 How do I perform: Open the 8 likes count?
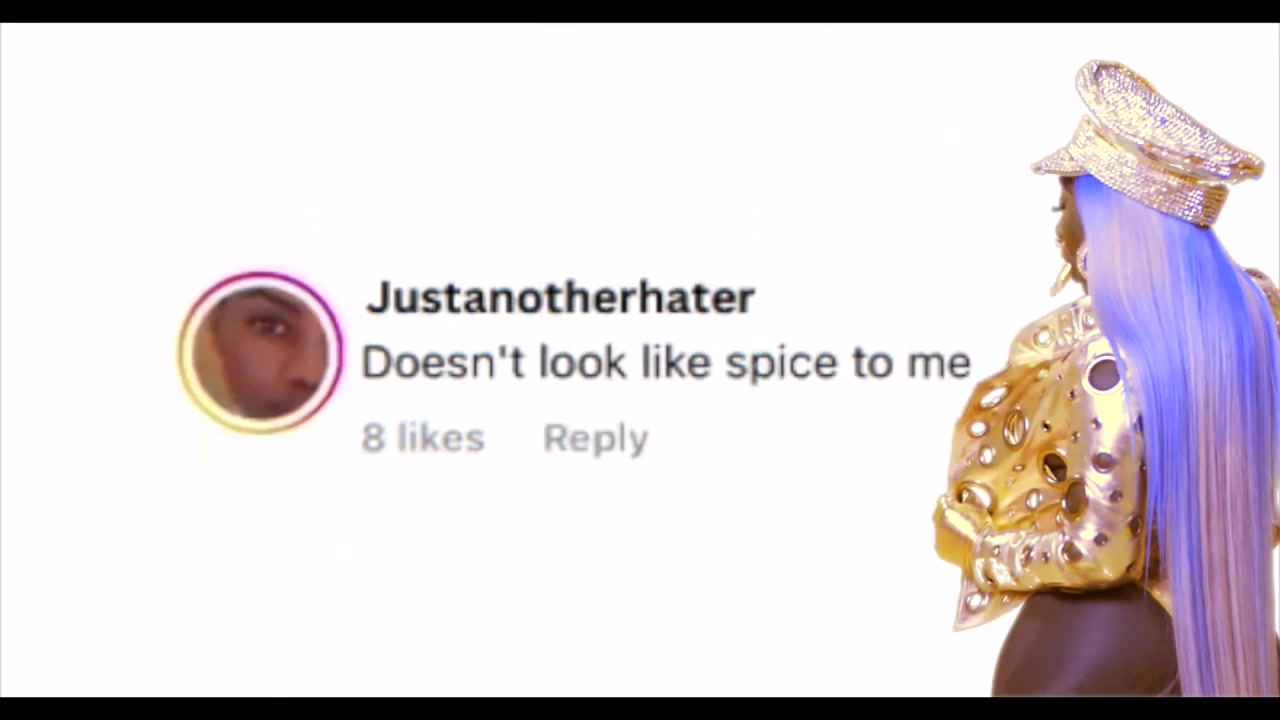[x=423, y=438]
